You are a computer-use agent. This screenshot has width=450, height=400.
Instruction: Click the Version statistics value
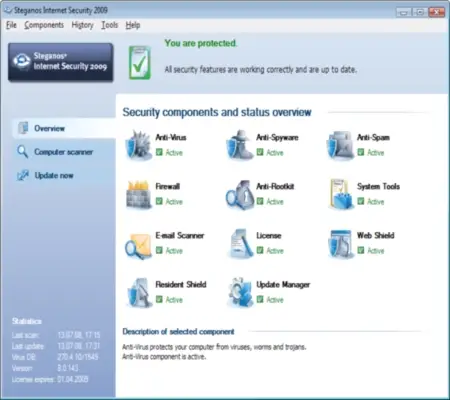click(68, 368)
